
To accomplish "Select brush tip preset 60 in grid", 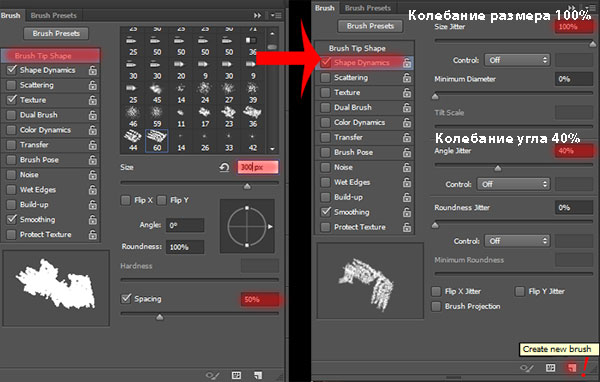I will (157, 140).
